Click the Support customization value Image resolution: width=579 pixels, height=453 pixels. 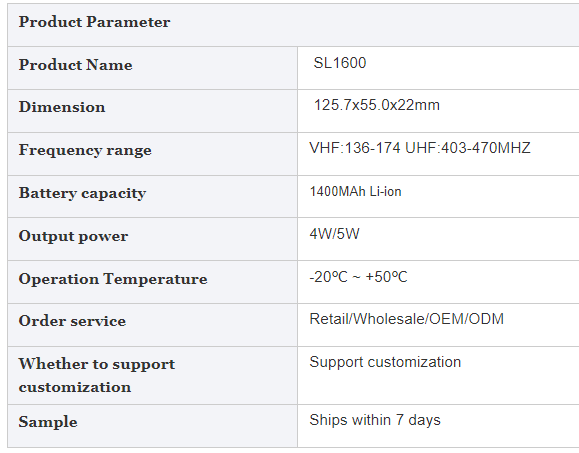coord(385,362)
